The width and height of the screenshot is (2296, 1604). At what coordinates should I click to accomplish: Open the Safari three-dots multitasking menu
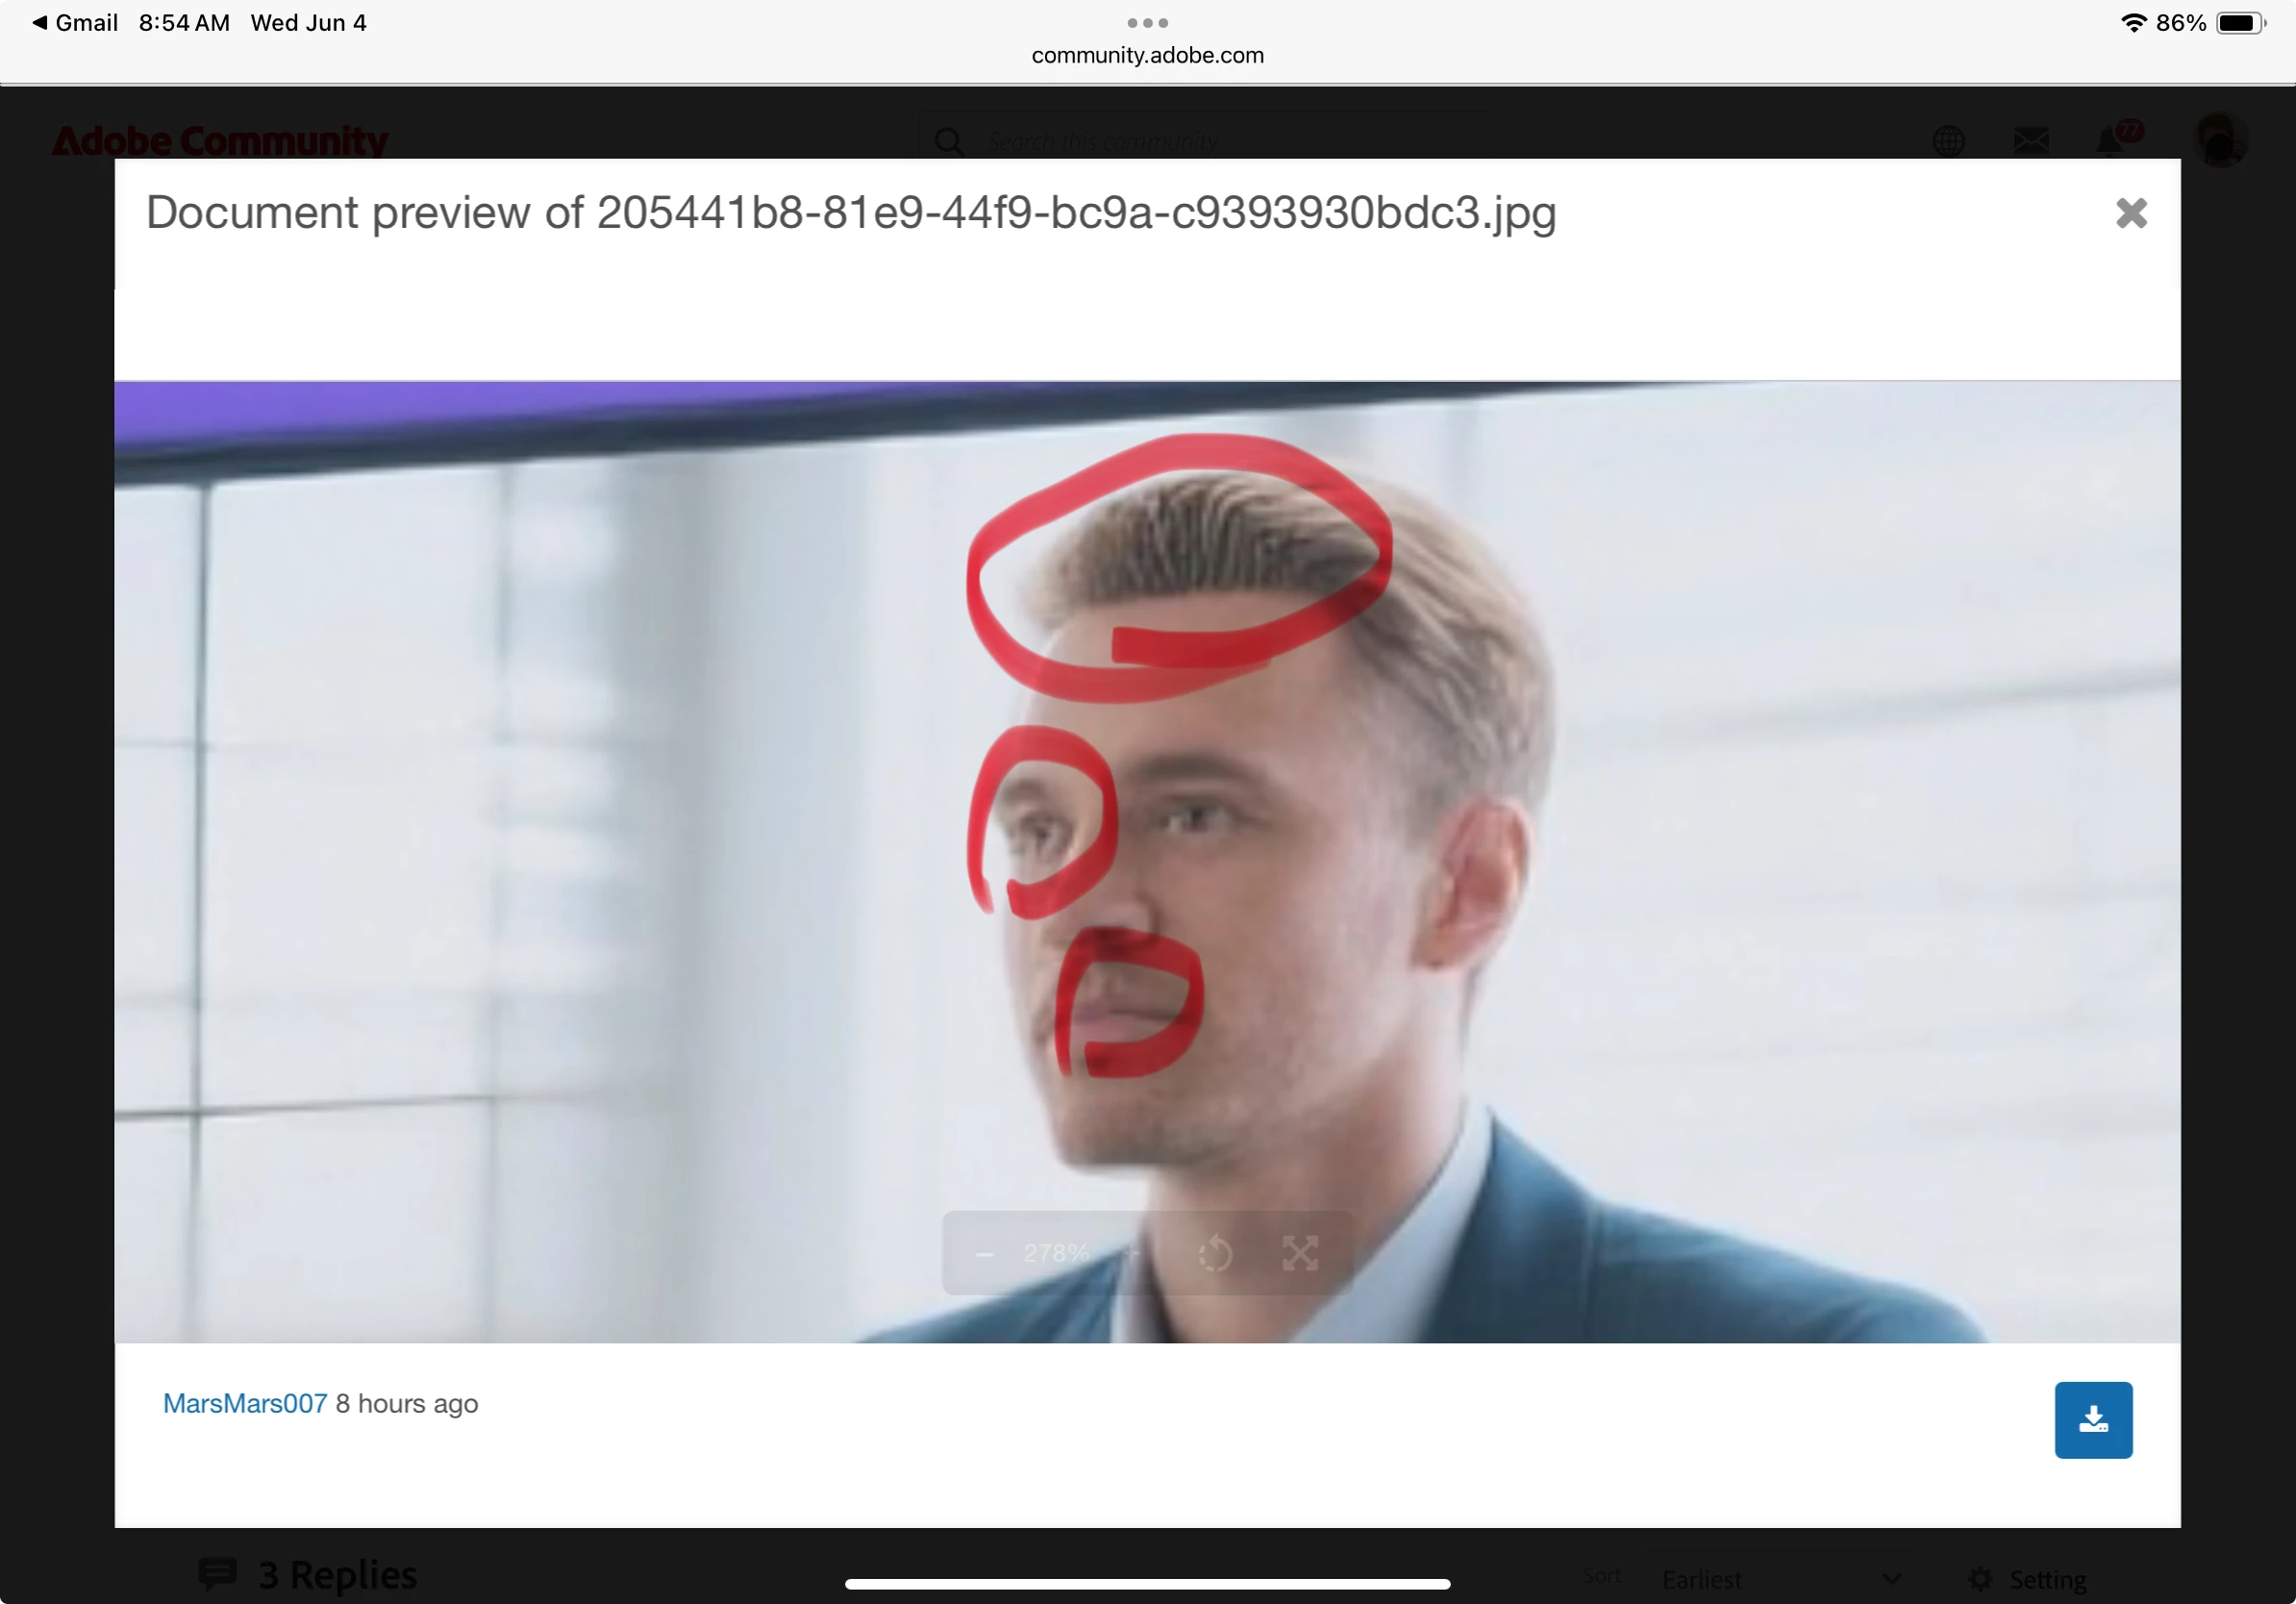pyautogui.click(x=1147, y=22)
